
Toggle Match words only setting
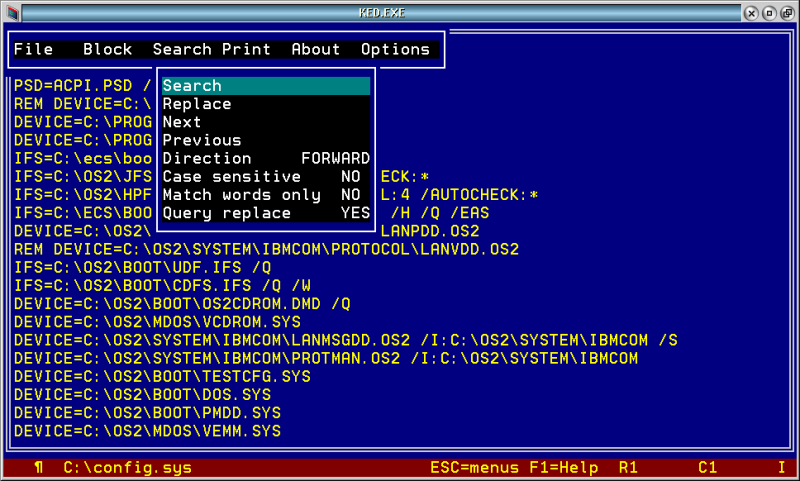pyautogui.click(x=265, y=194)
